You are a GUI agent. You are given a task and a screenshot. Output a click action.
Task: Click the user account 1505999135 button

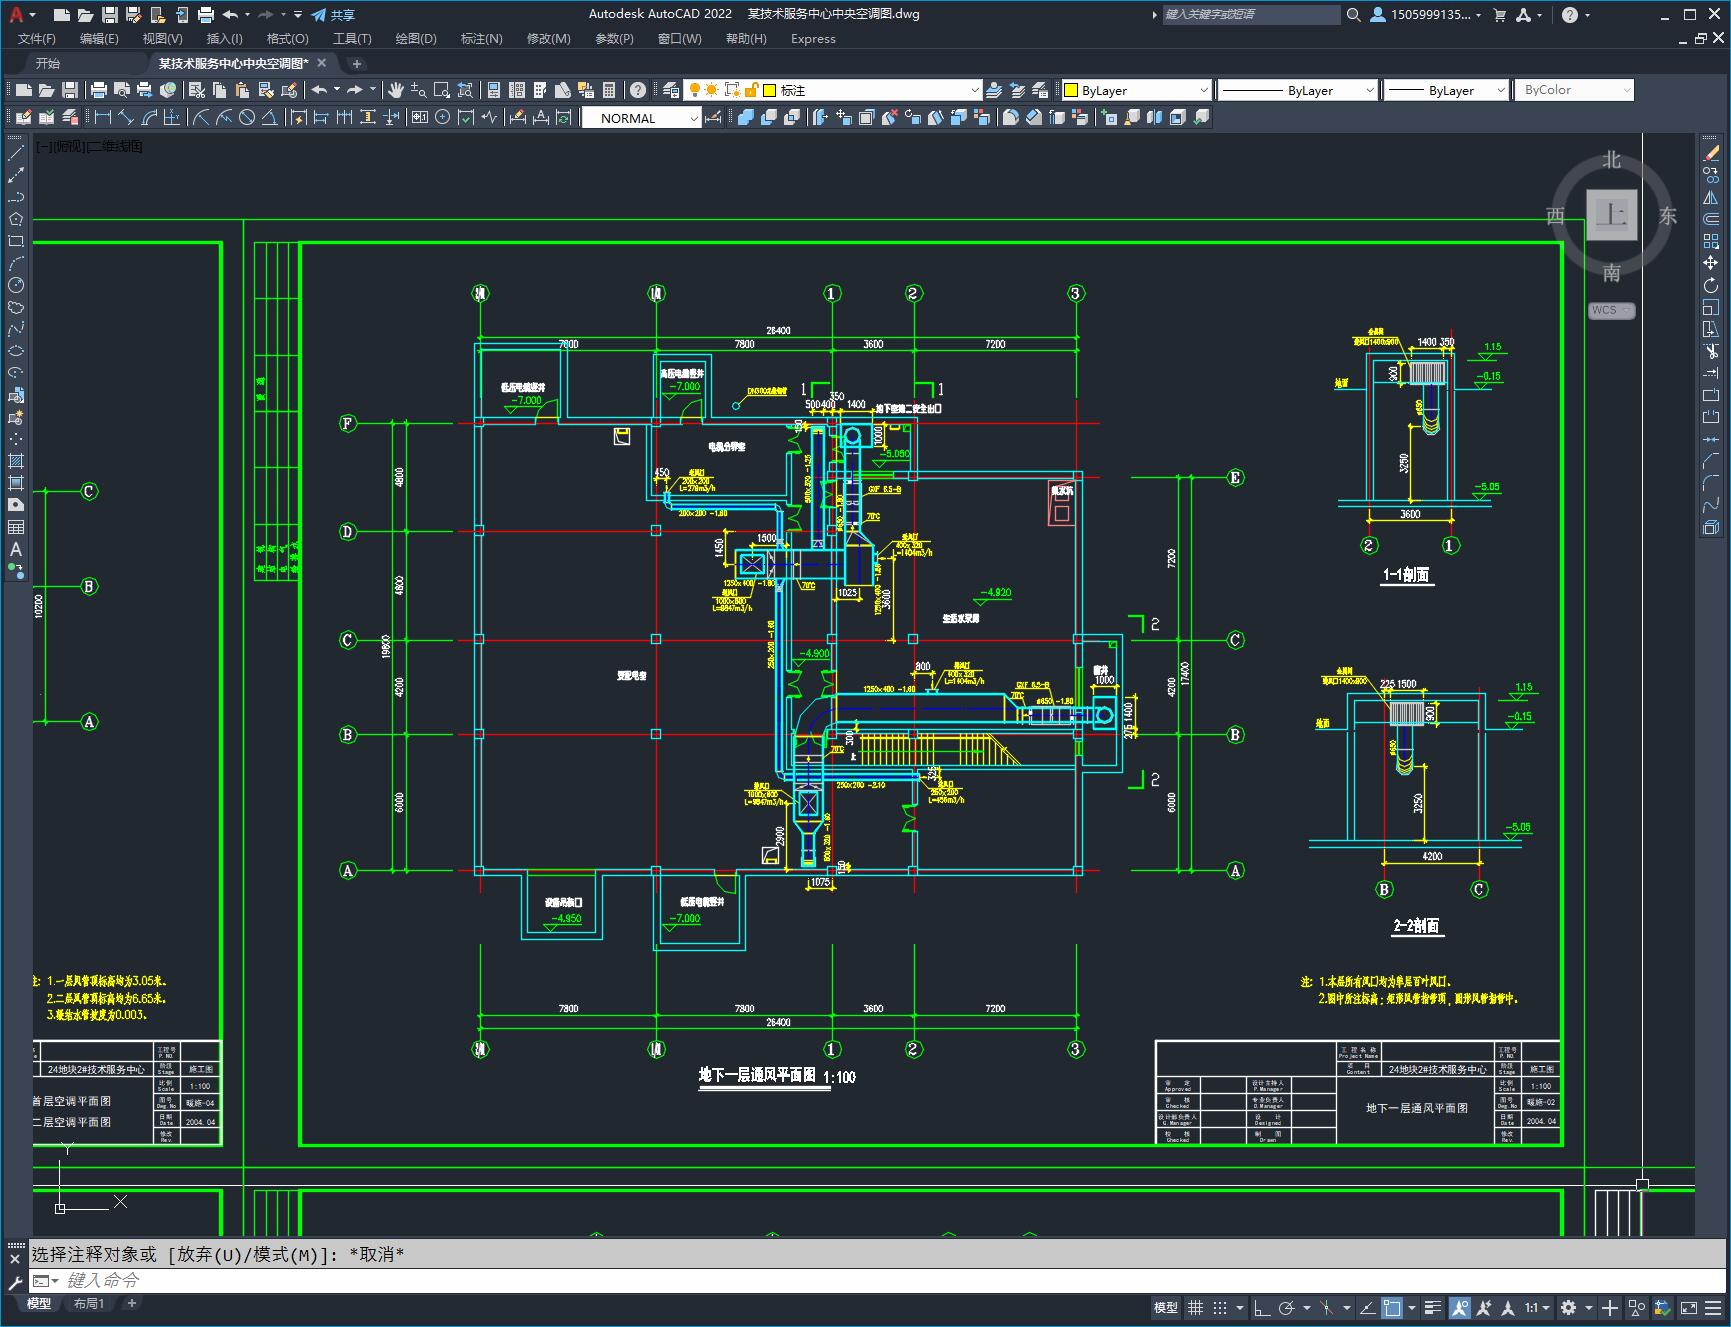(1426, 14)
